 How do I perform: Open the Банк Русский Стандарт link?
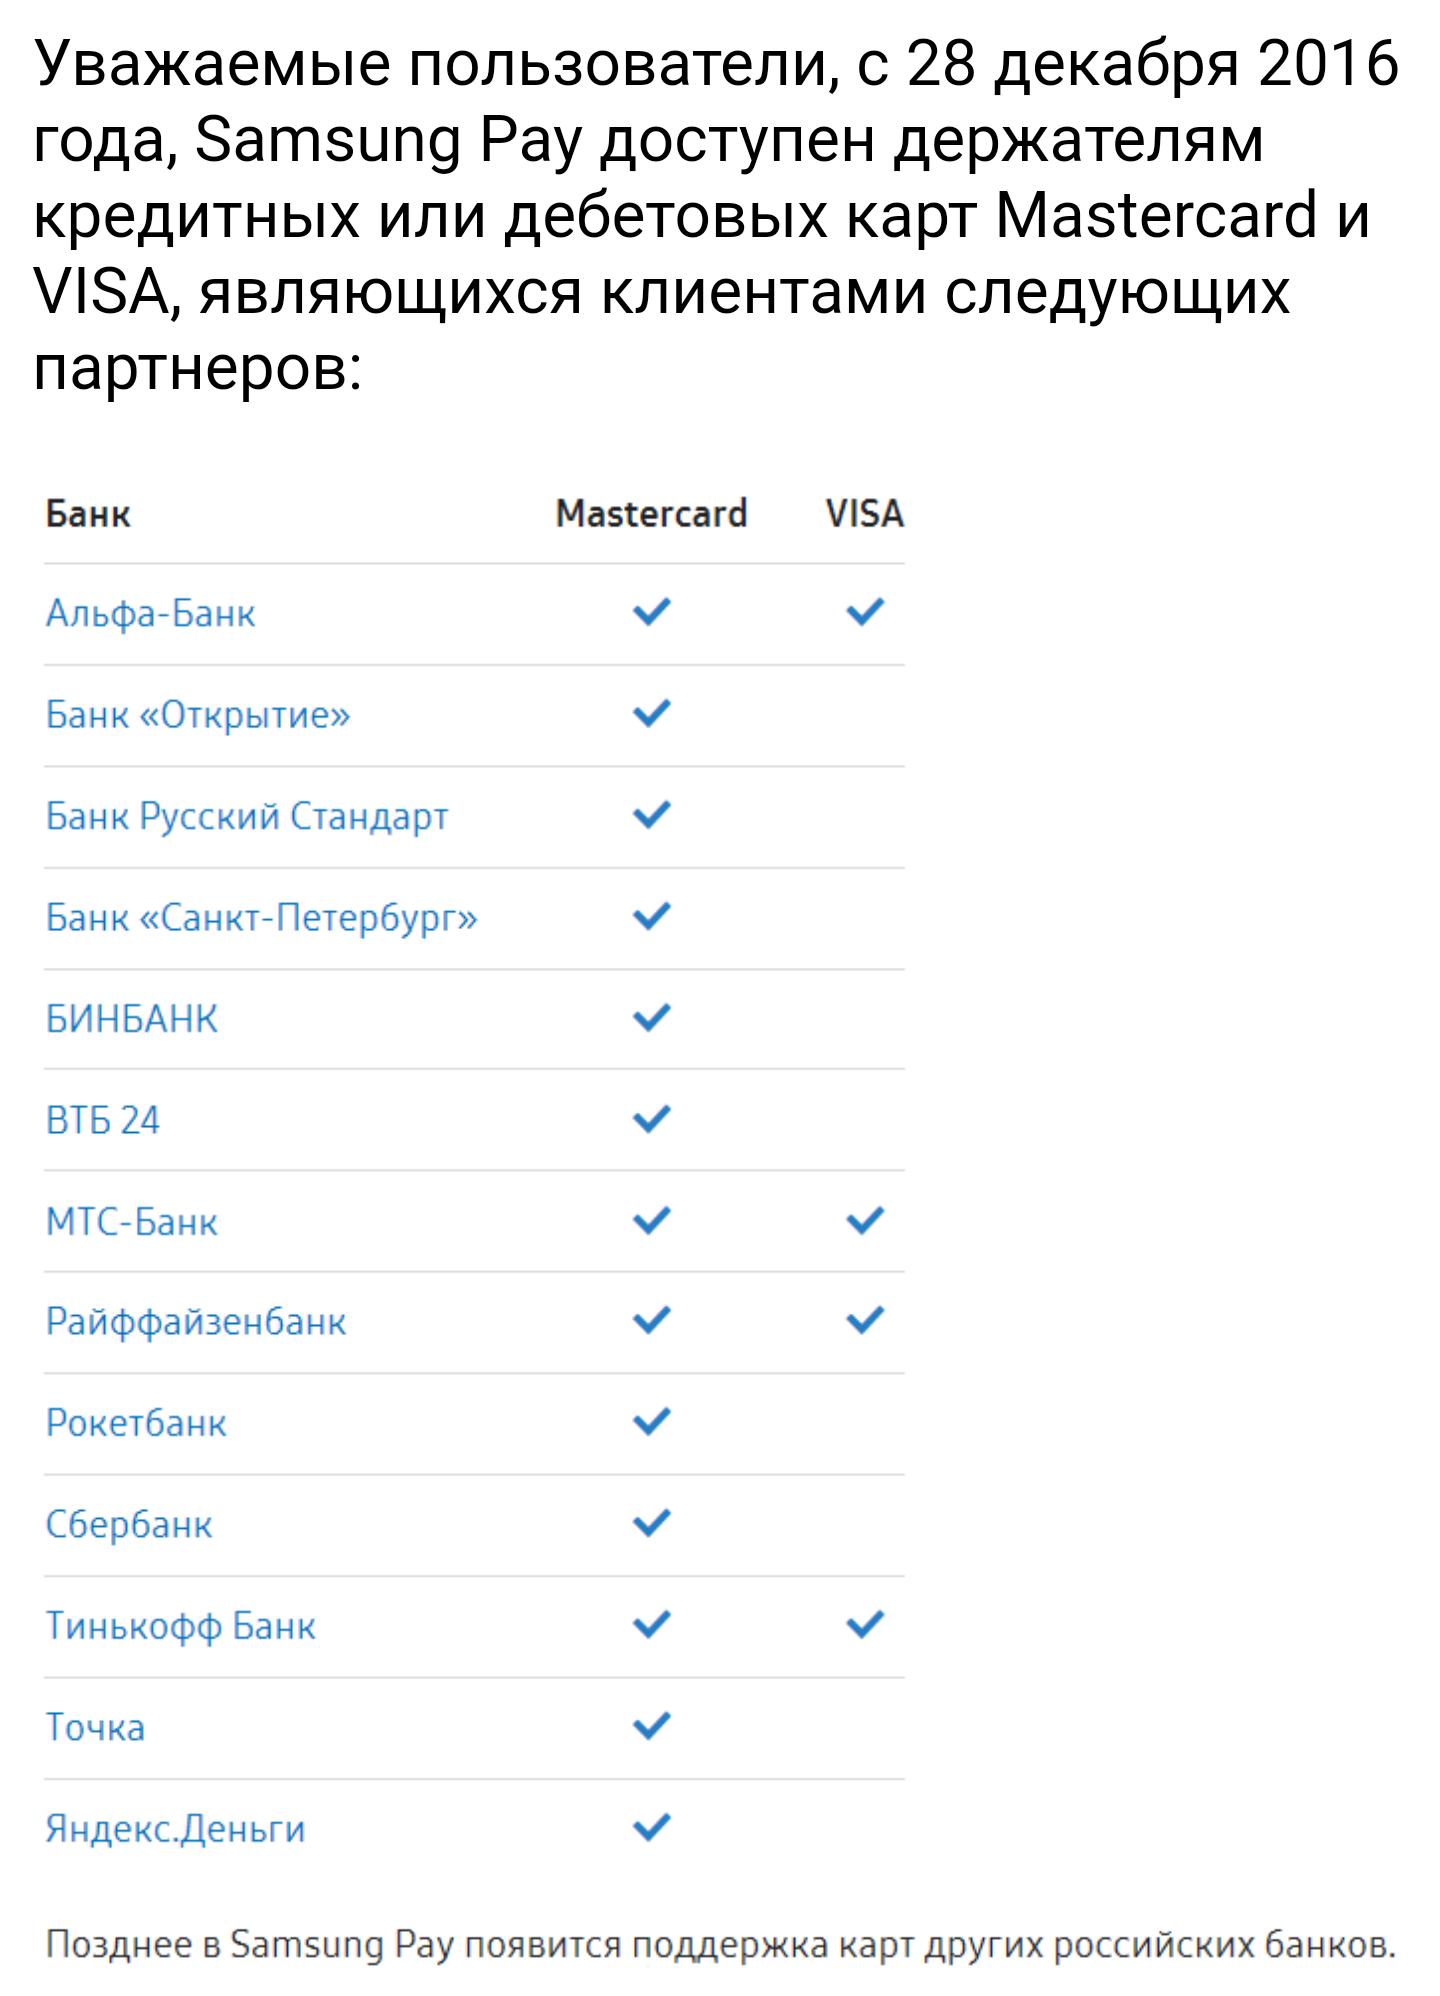247,817
